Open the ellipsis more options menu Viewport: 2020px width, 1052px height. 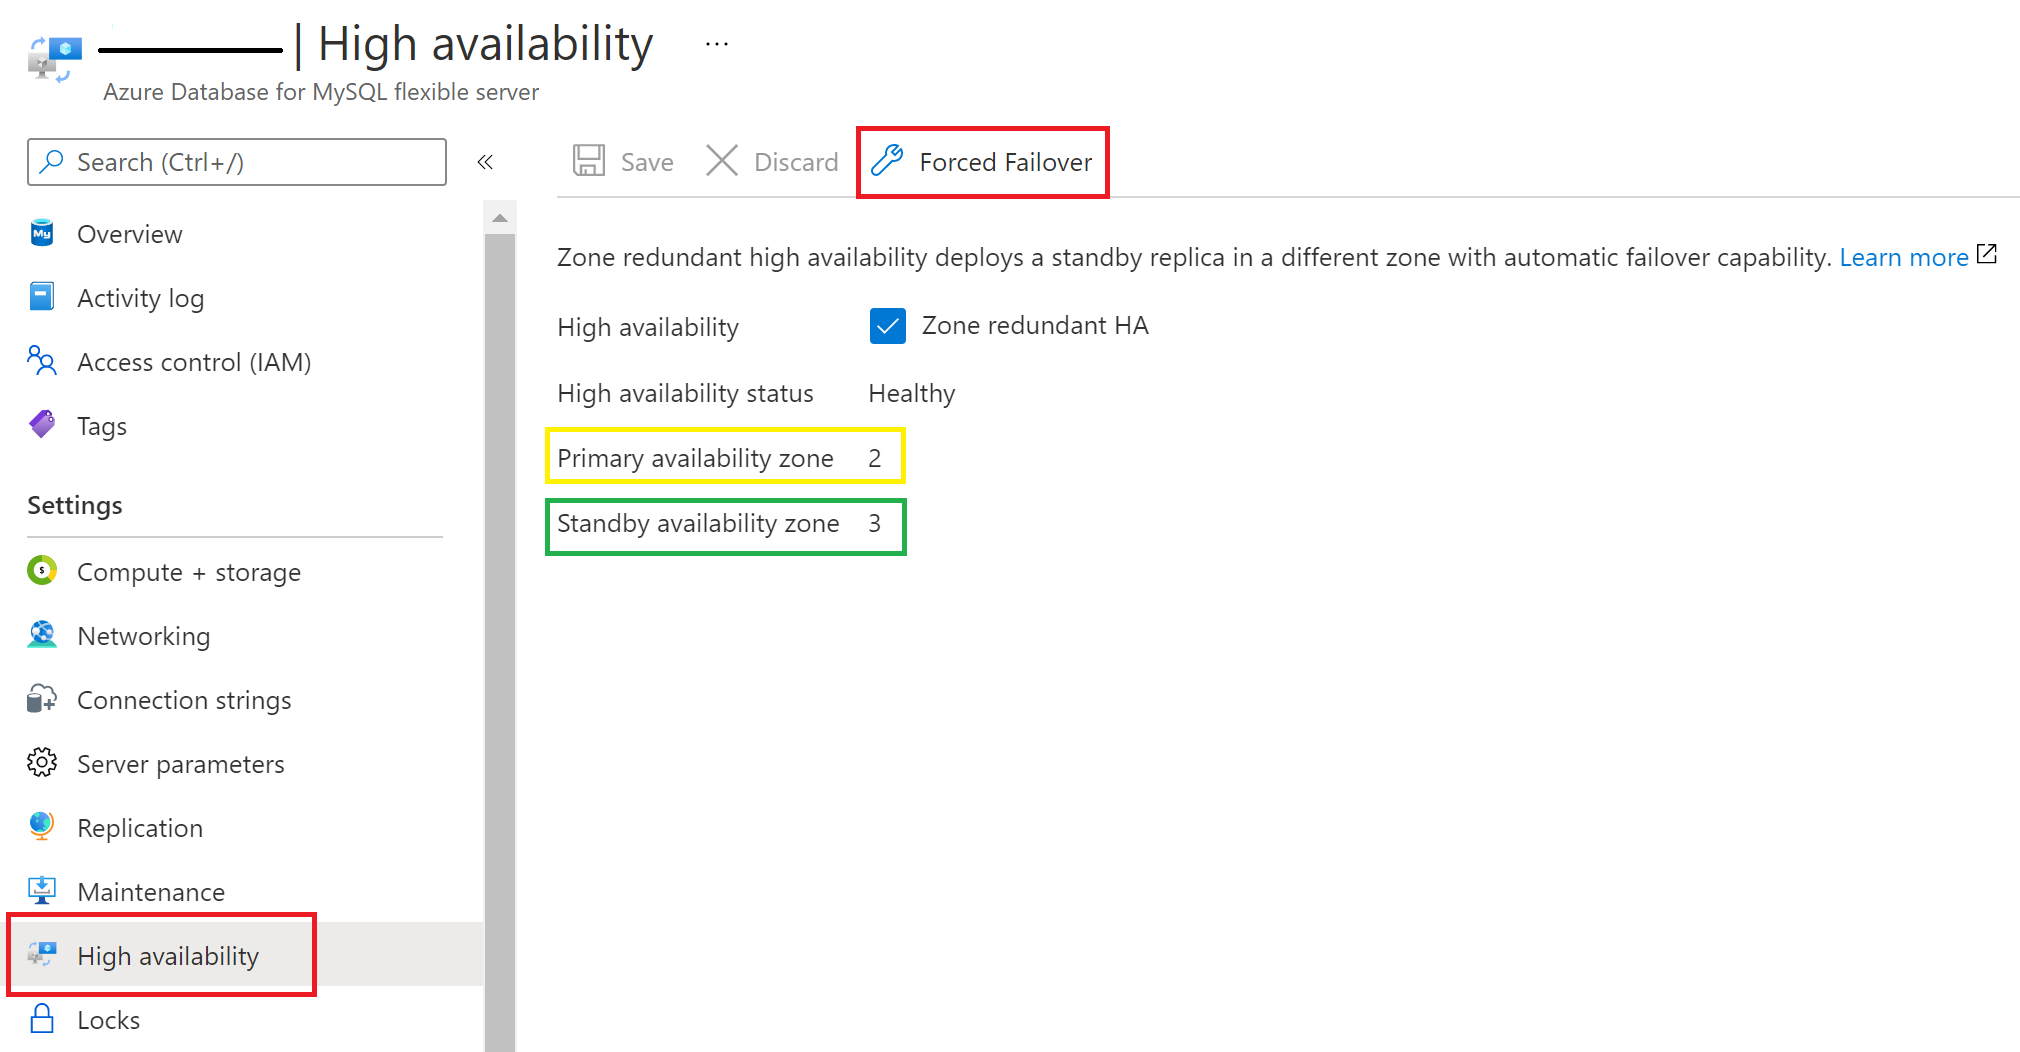717,44
